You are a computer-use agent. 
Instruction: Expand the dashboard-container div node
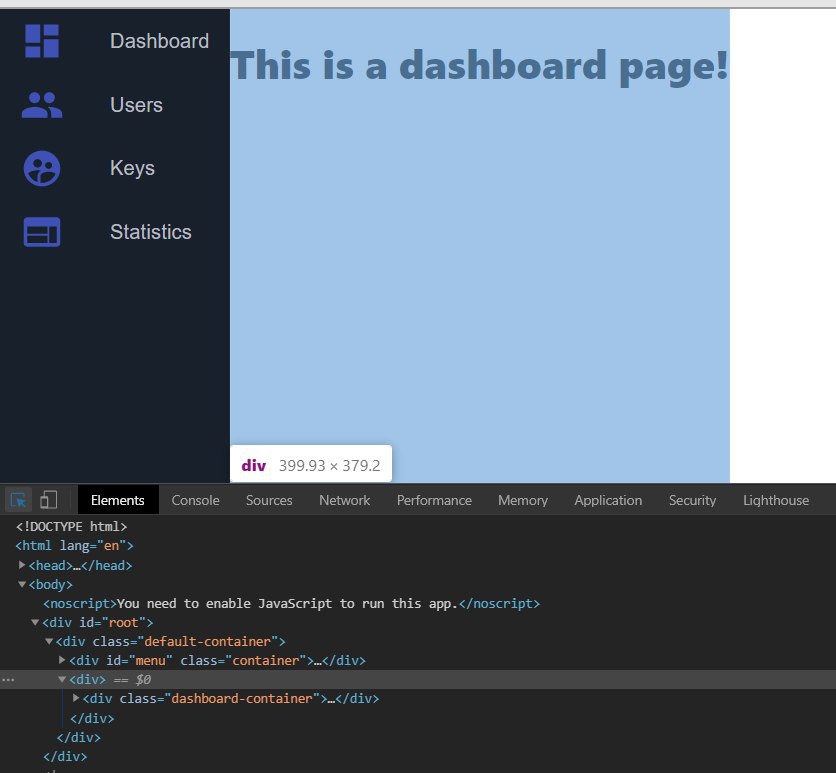tap(76, 698)
